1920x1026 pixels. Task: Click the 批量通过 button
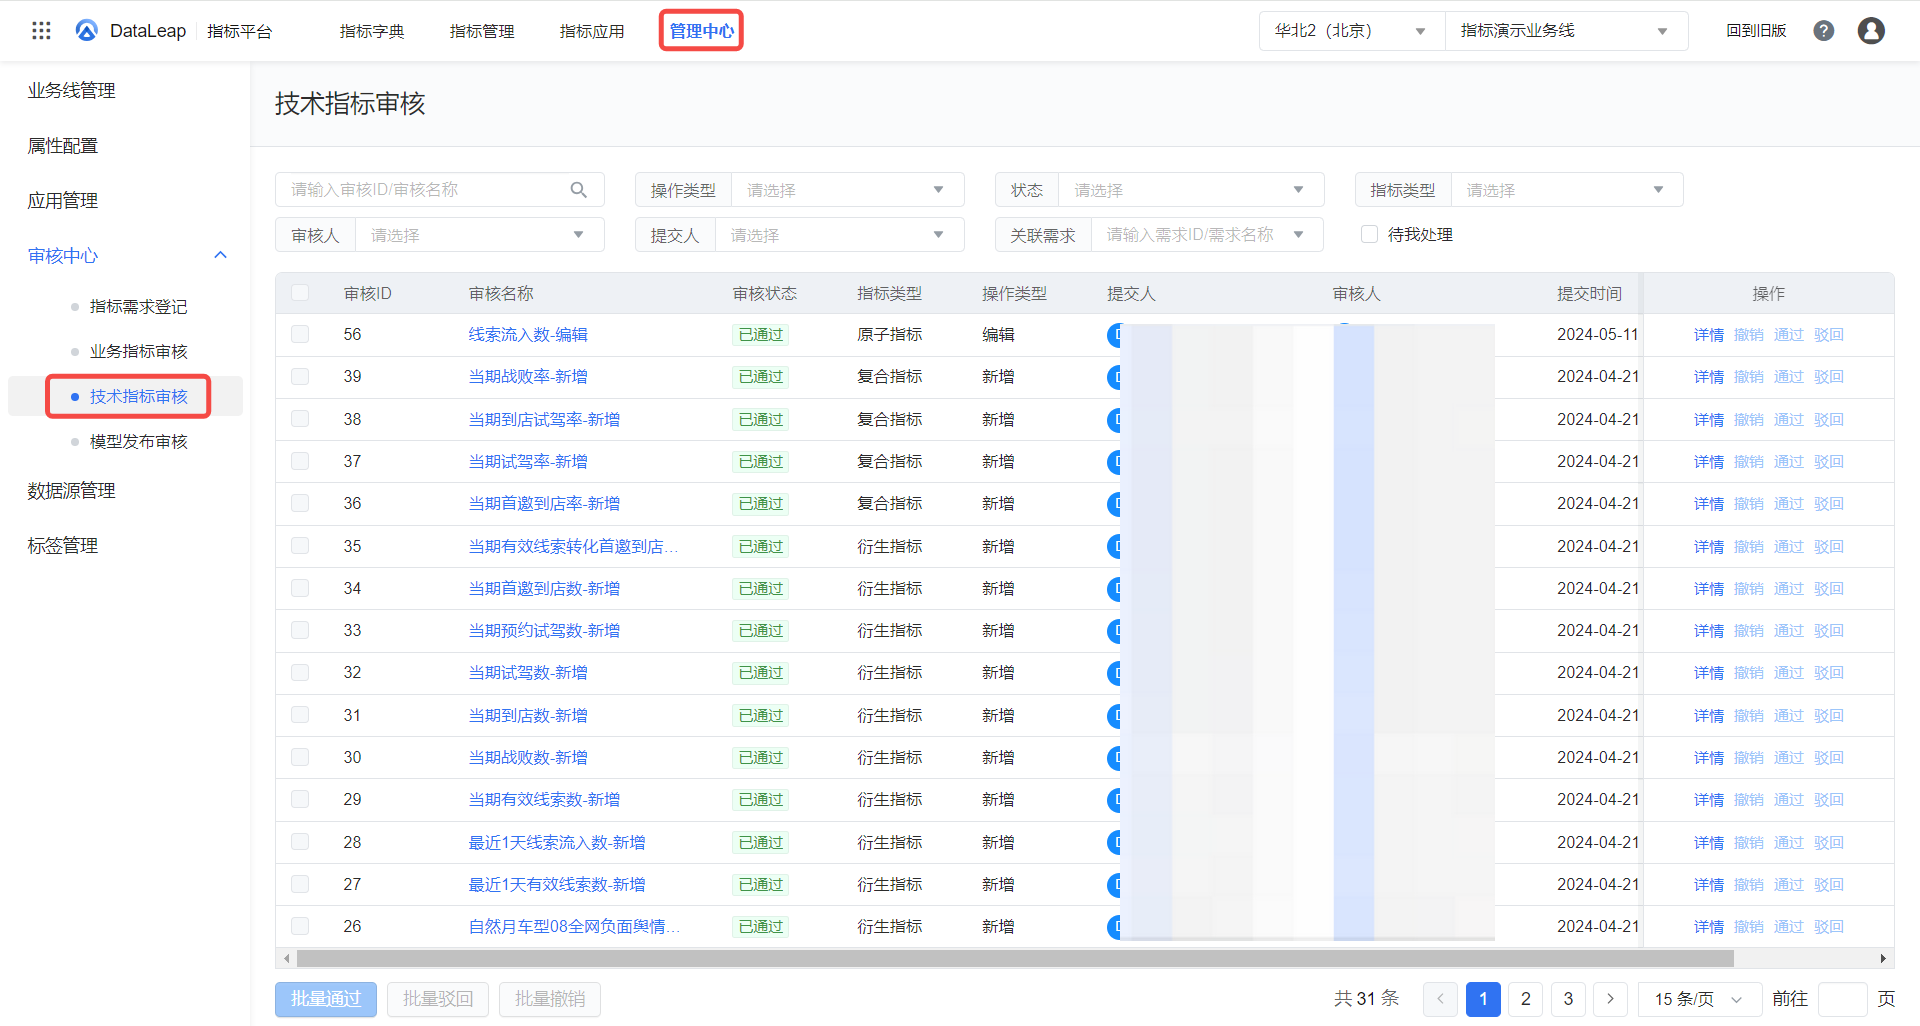pyautogui.click(x=326, y=999)
